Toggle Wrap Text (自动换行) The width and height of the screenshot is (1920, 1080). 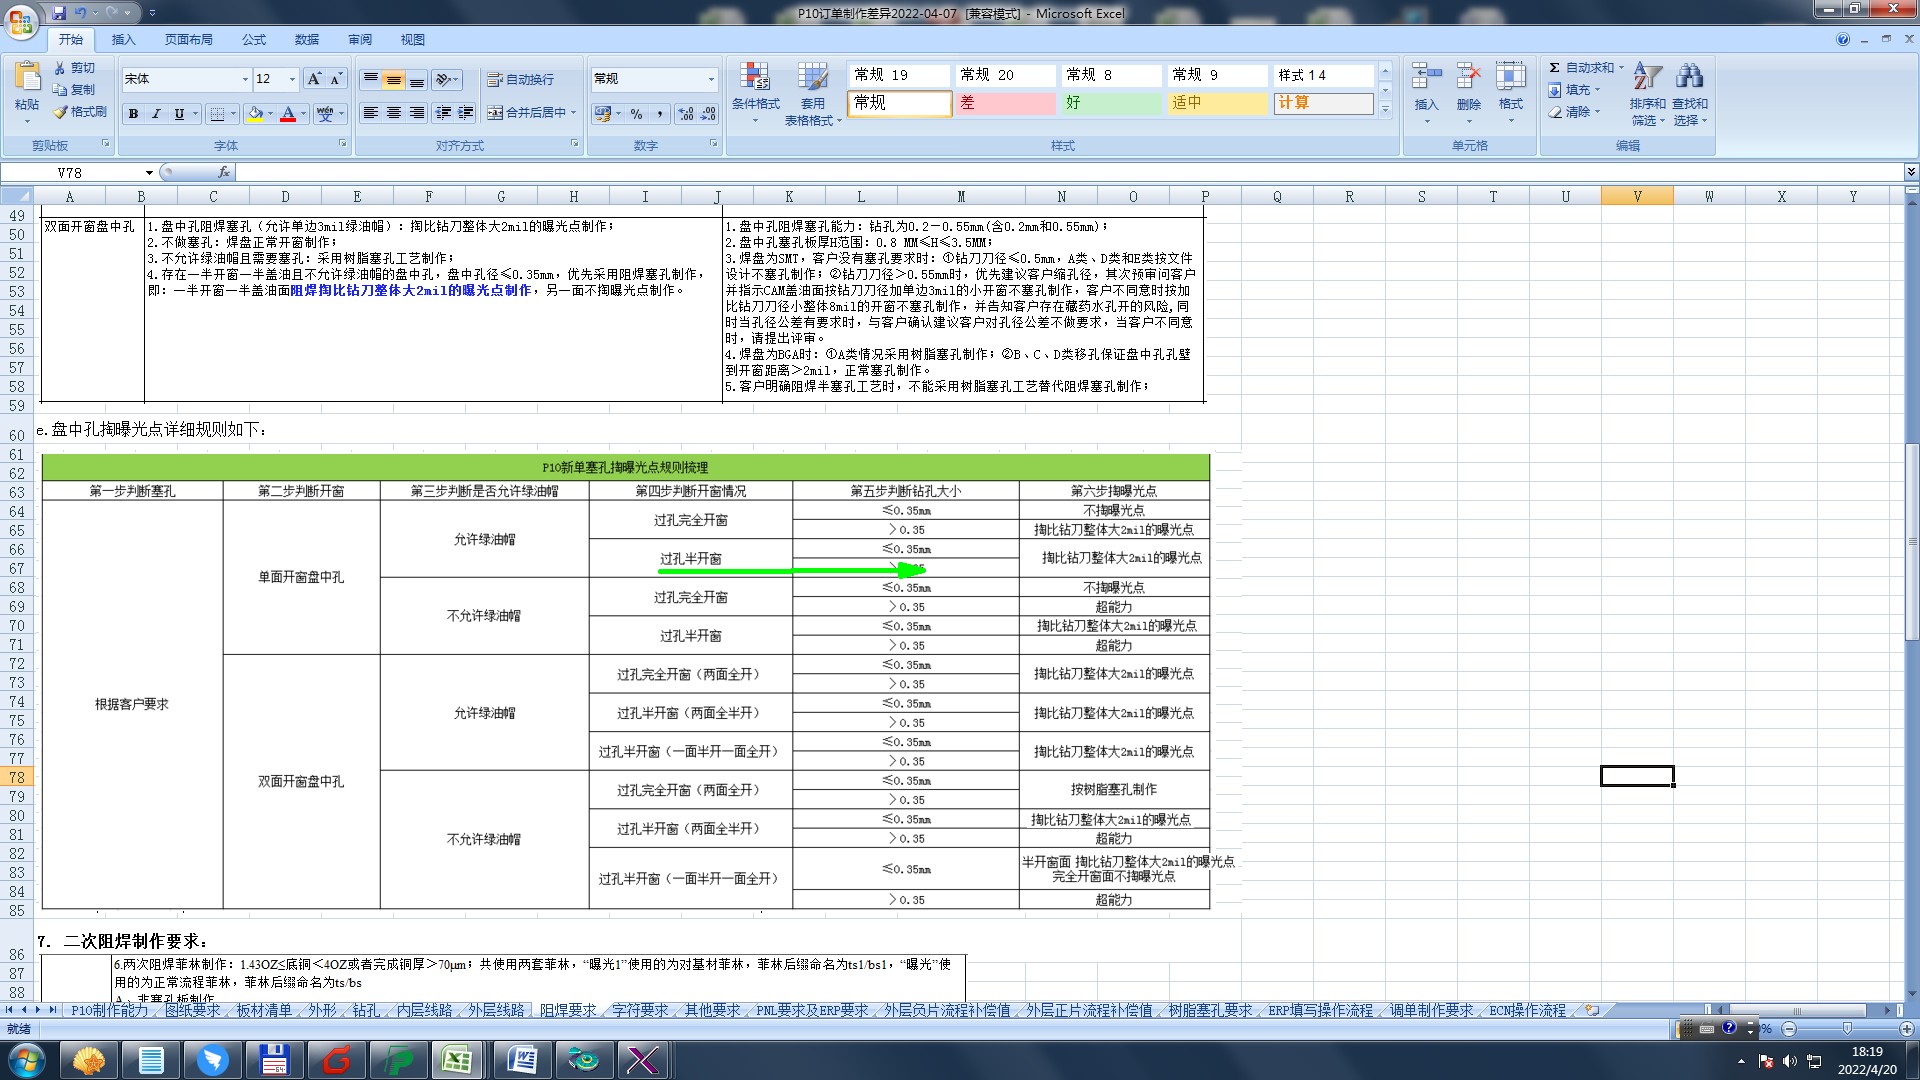point(520,79)
